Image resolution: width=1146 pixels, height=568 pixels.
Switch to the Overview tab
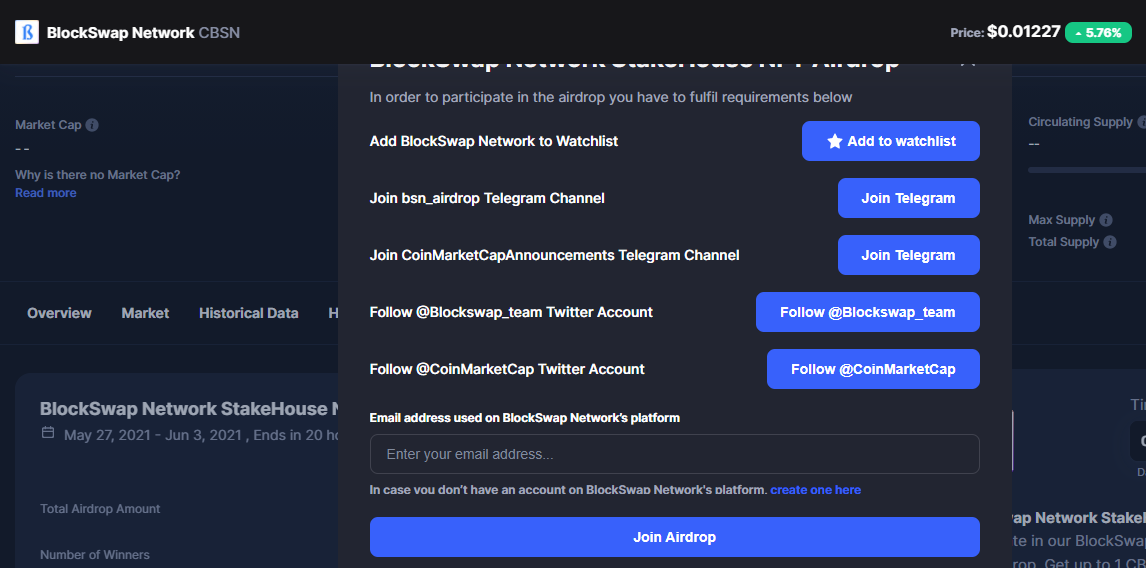tap(59, 313)
